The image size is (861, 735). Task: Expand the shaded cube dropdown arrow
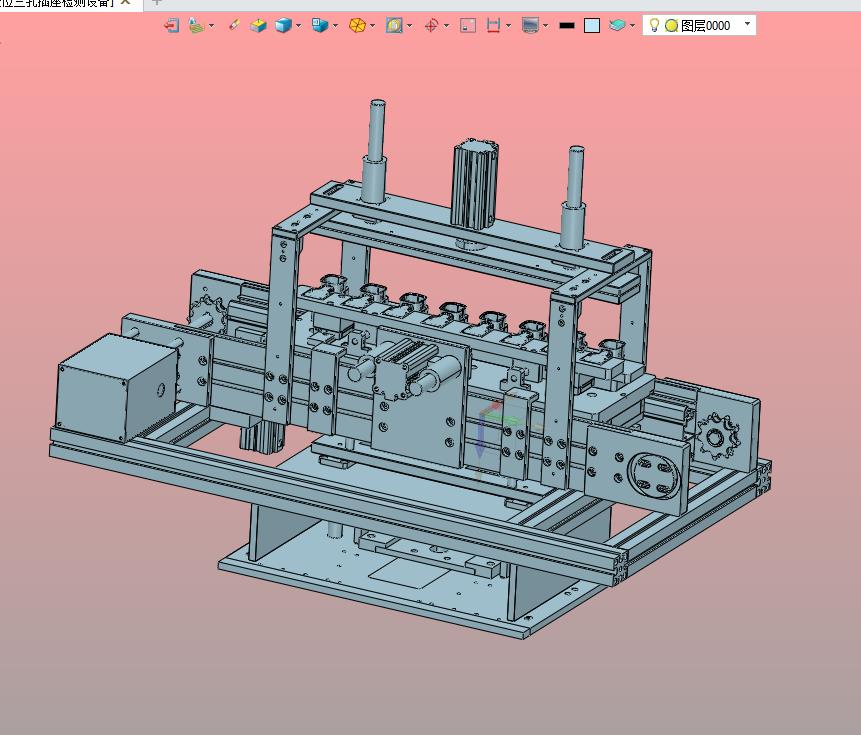(x=298, y=25)
